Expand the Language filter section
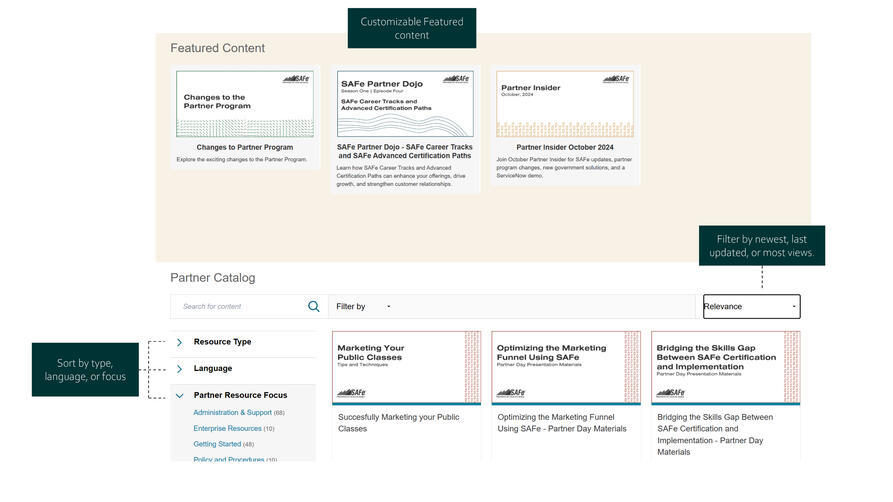Viewport: 893px width, 502px height. (212, 369)
